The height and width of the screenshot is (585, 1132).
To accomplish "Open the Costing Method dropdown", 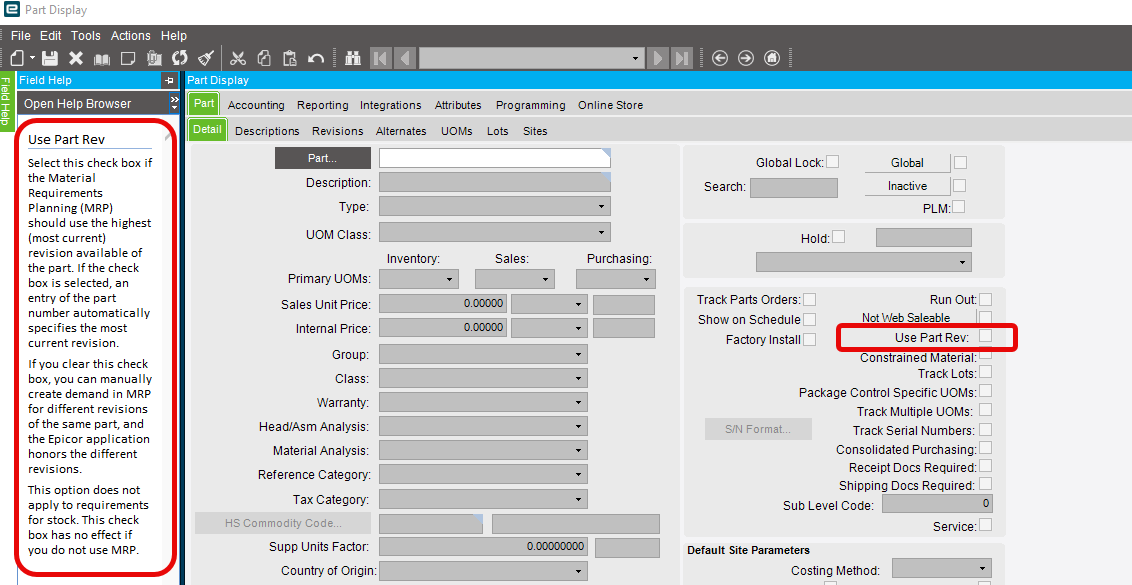I will click(941, 568).
